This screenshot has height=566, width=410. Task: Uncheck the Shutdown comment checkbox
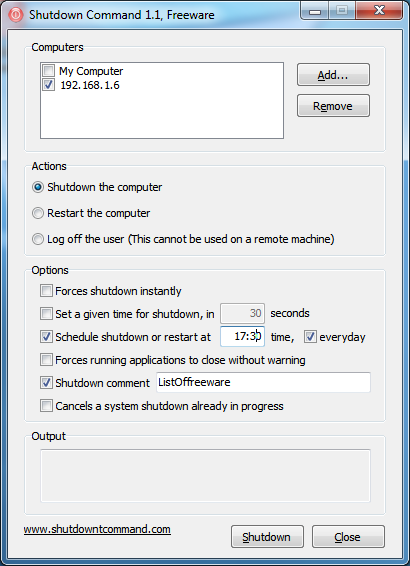point(46,382)
